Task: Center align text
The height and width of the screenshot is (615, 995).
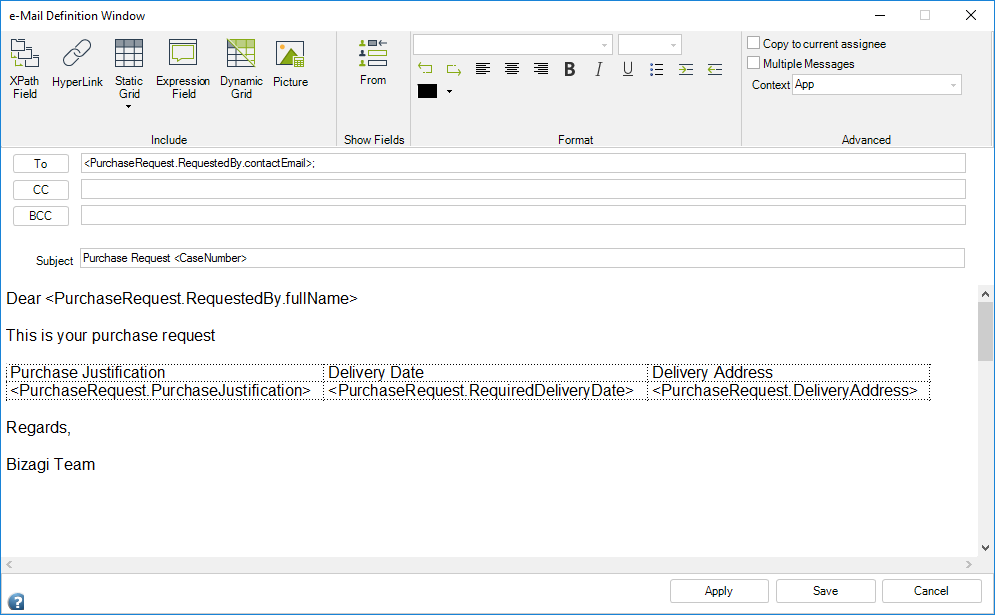Action: point(512,69)
